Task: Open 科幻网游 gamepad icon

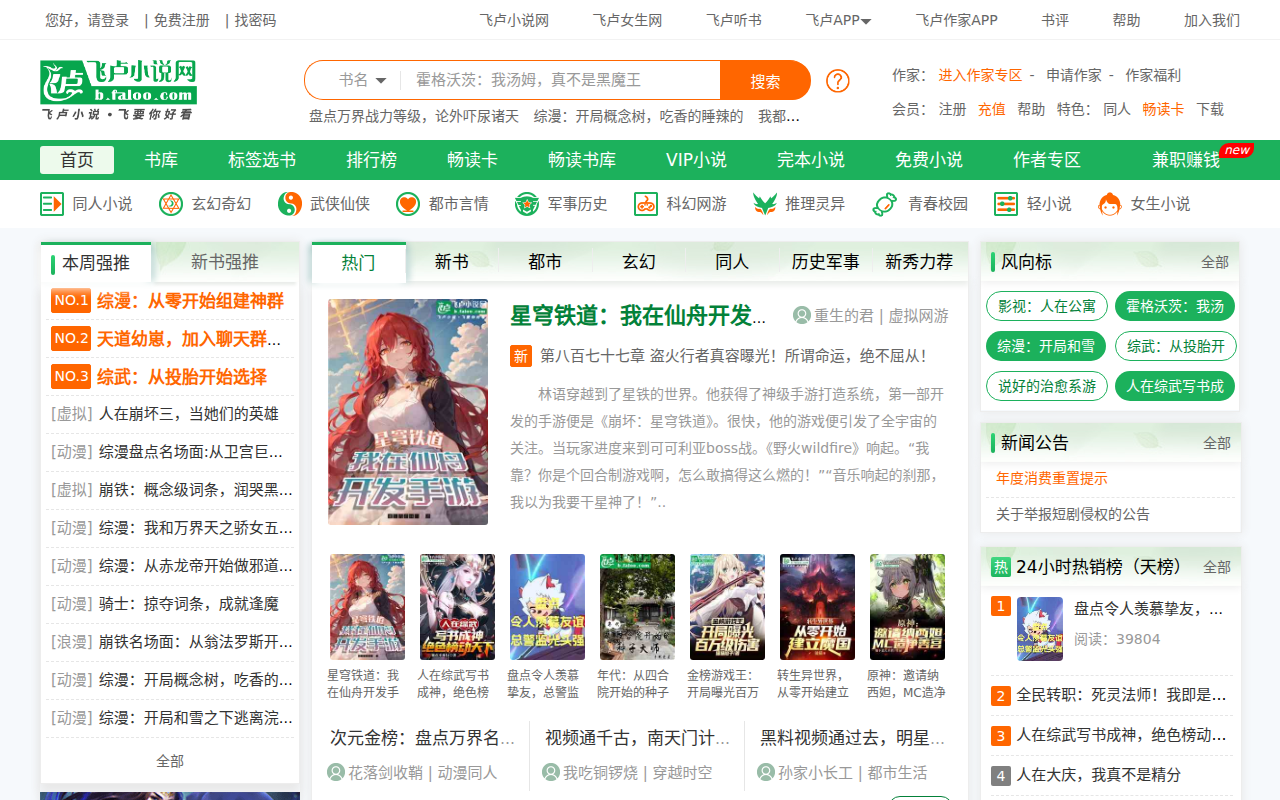Action: pyautogui.click(x=646, y=204)
